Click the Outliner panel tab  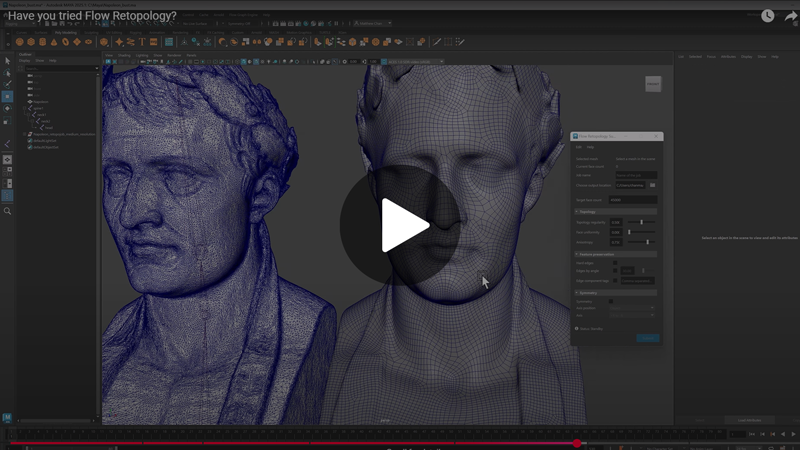[25, 54]
